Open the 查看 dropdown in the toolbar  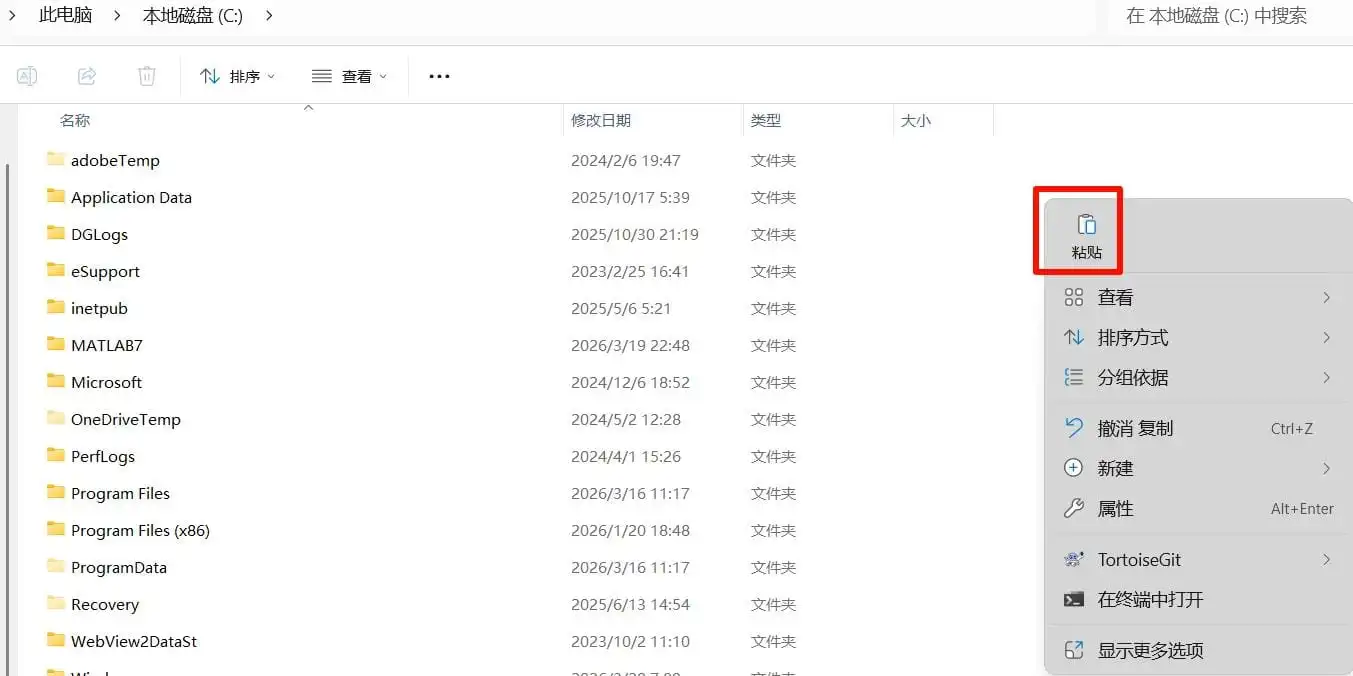pos(350,76)
